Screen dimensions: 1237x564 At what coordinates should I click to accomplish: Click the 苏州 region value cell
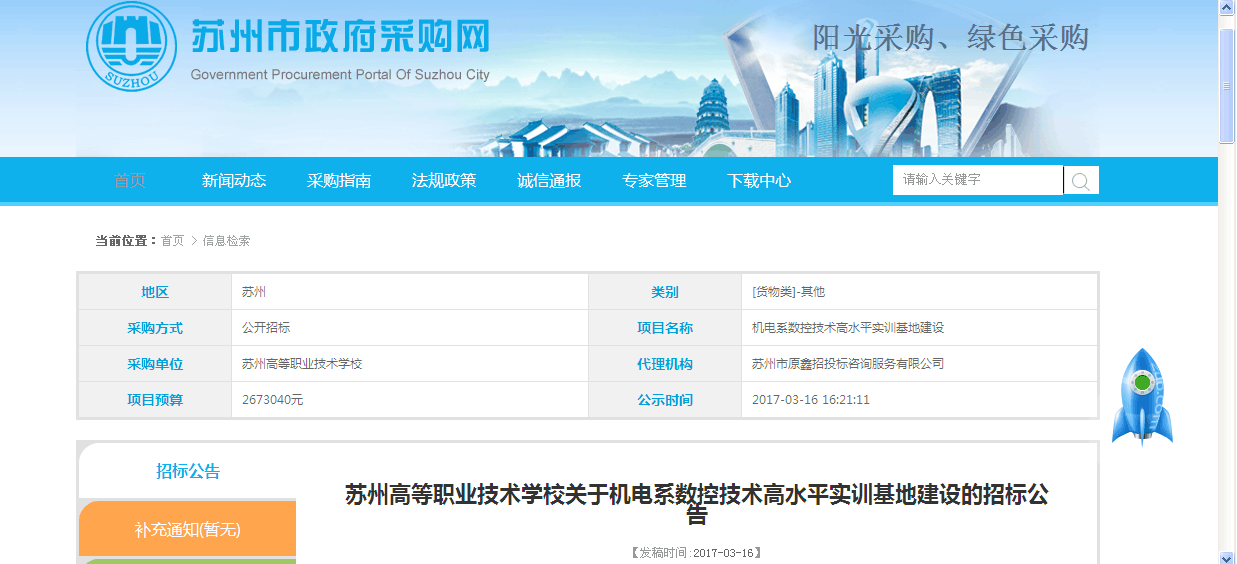[x=410, y=292]
